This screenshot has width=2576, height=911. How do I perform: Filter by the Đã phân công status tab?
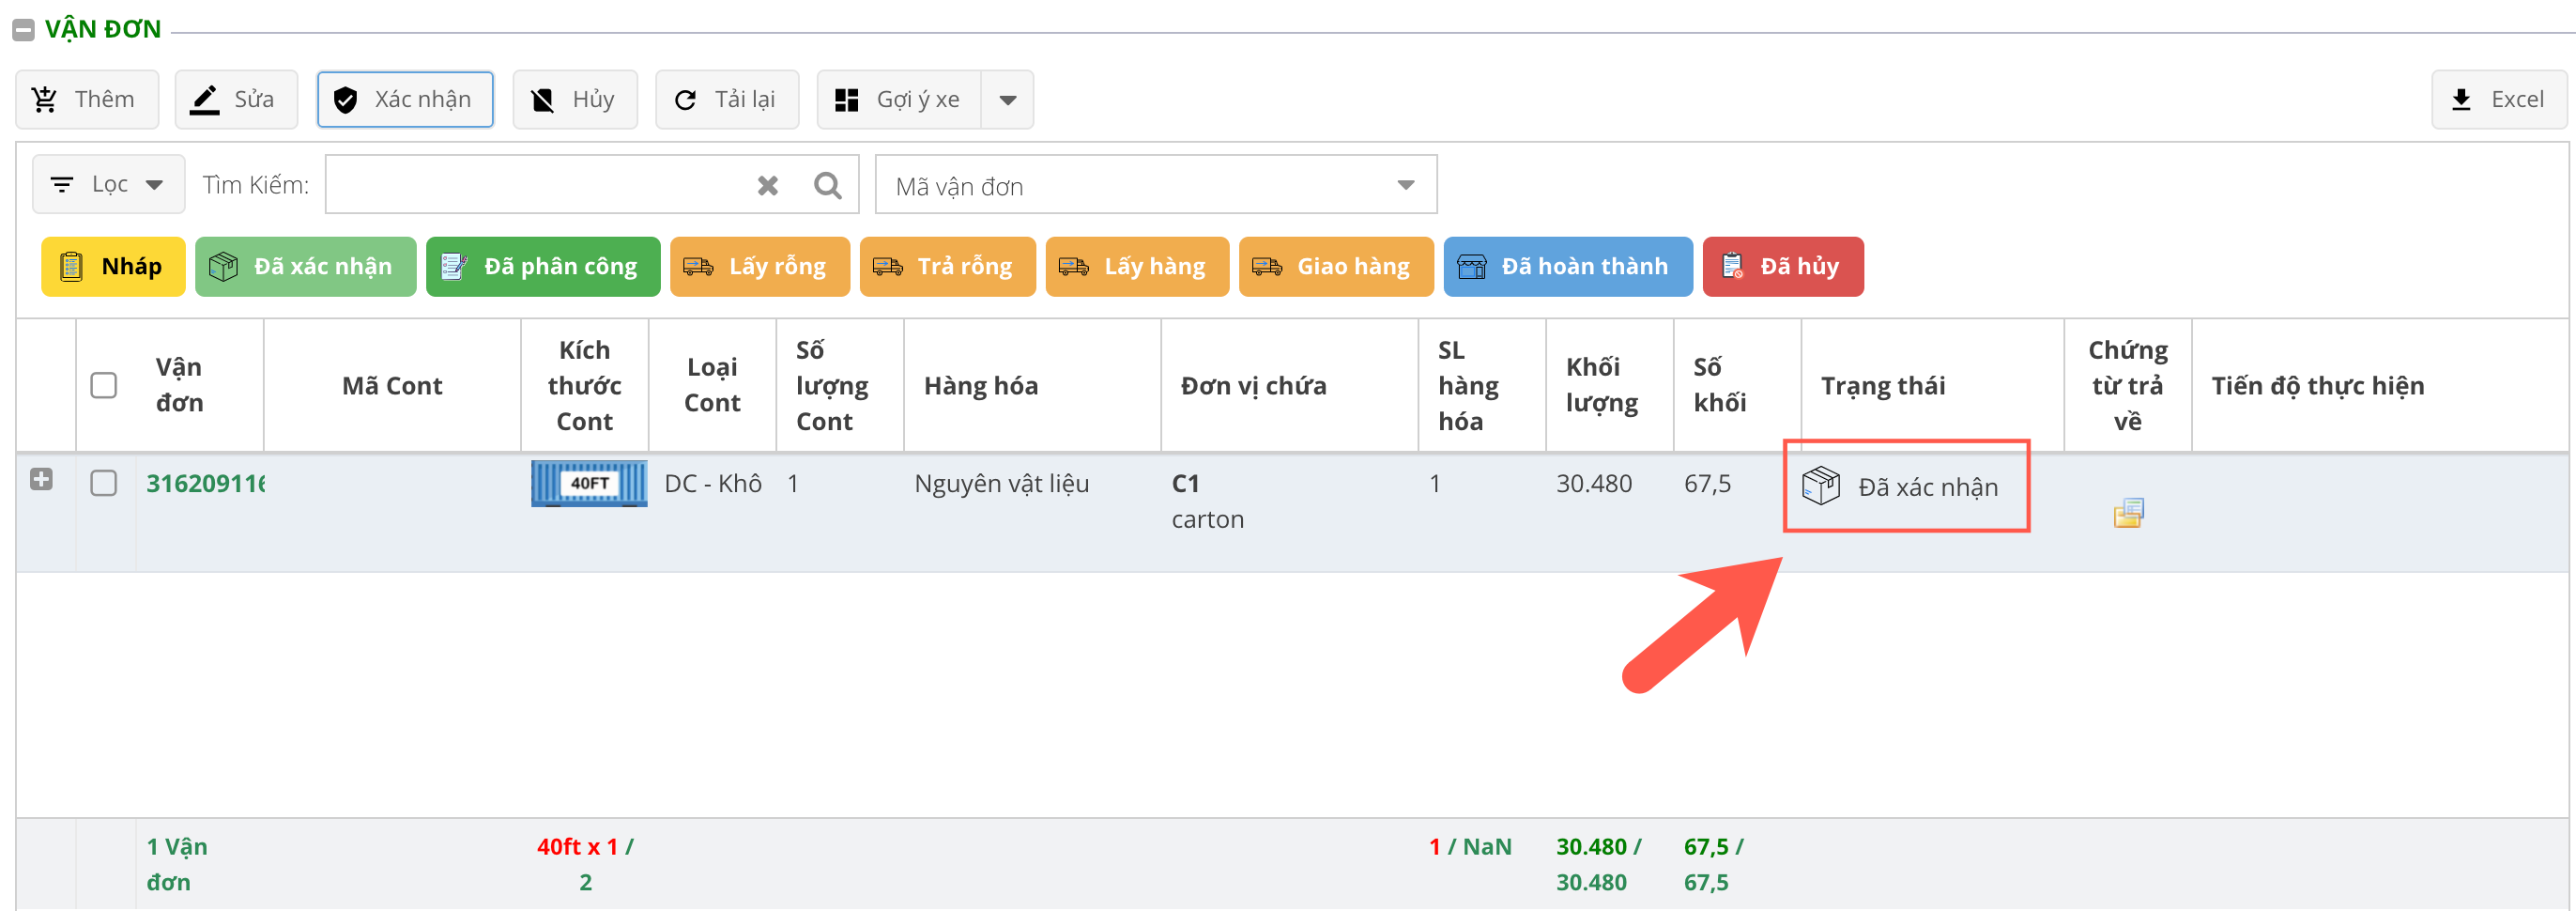pyautogui.click(x=542, y=266)
